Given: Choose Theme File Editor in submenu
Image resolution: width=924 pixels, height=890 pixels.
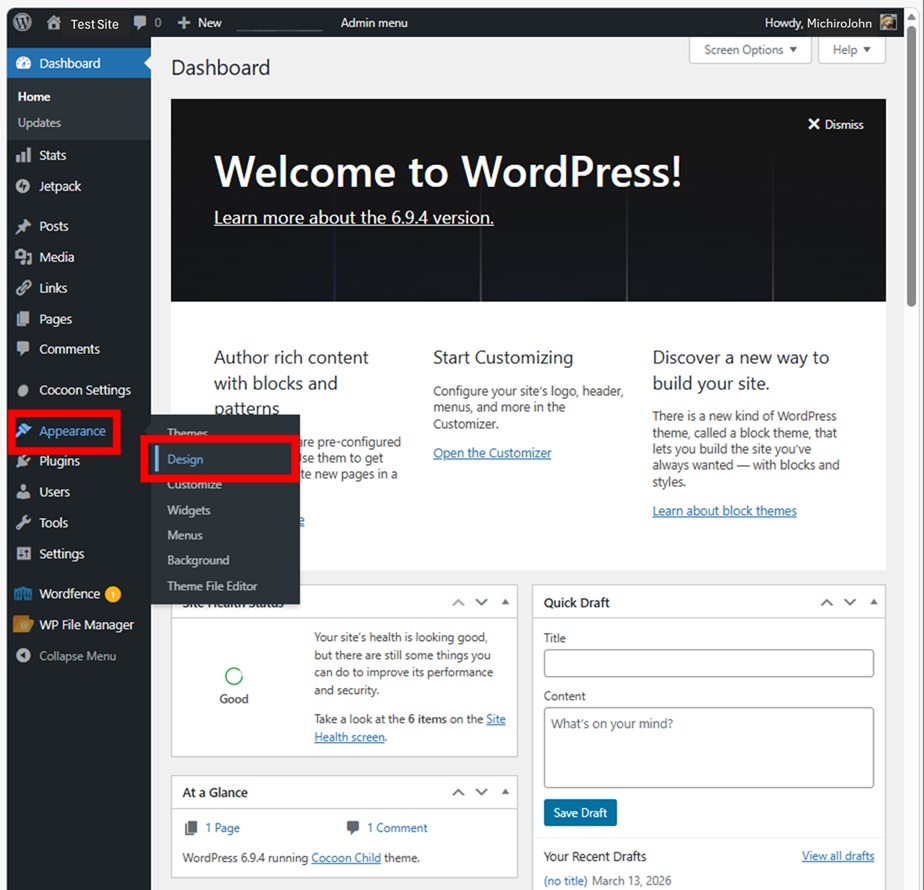Looking at the screenshot, I should point(212,586).
